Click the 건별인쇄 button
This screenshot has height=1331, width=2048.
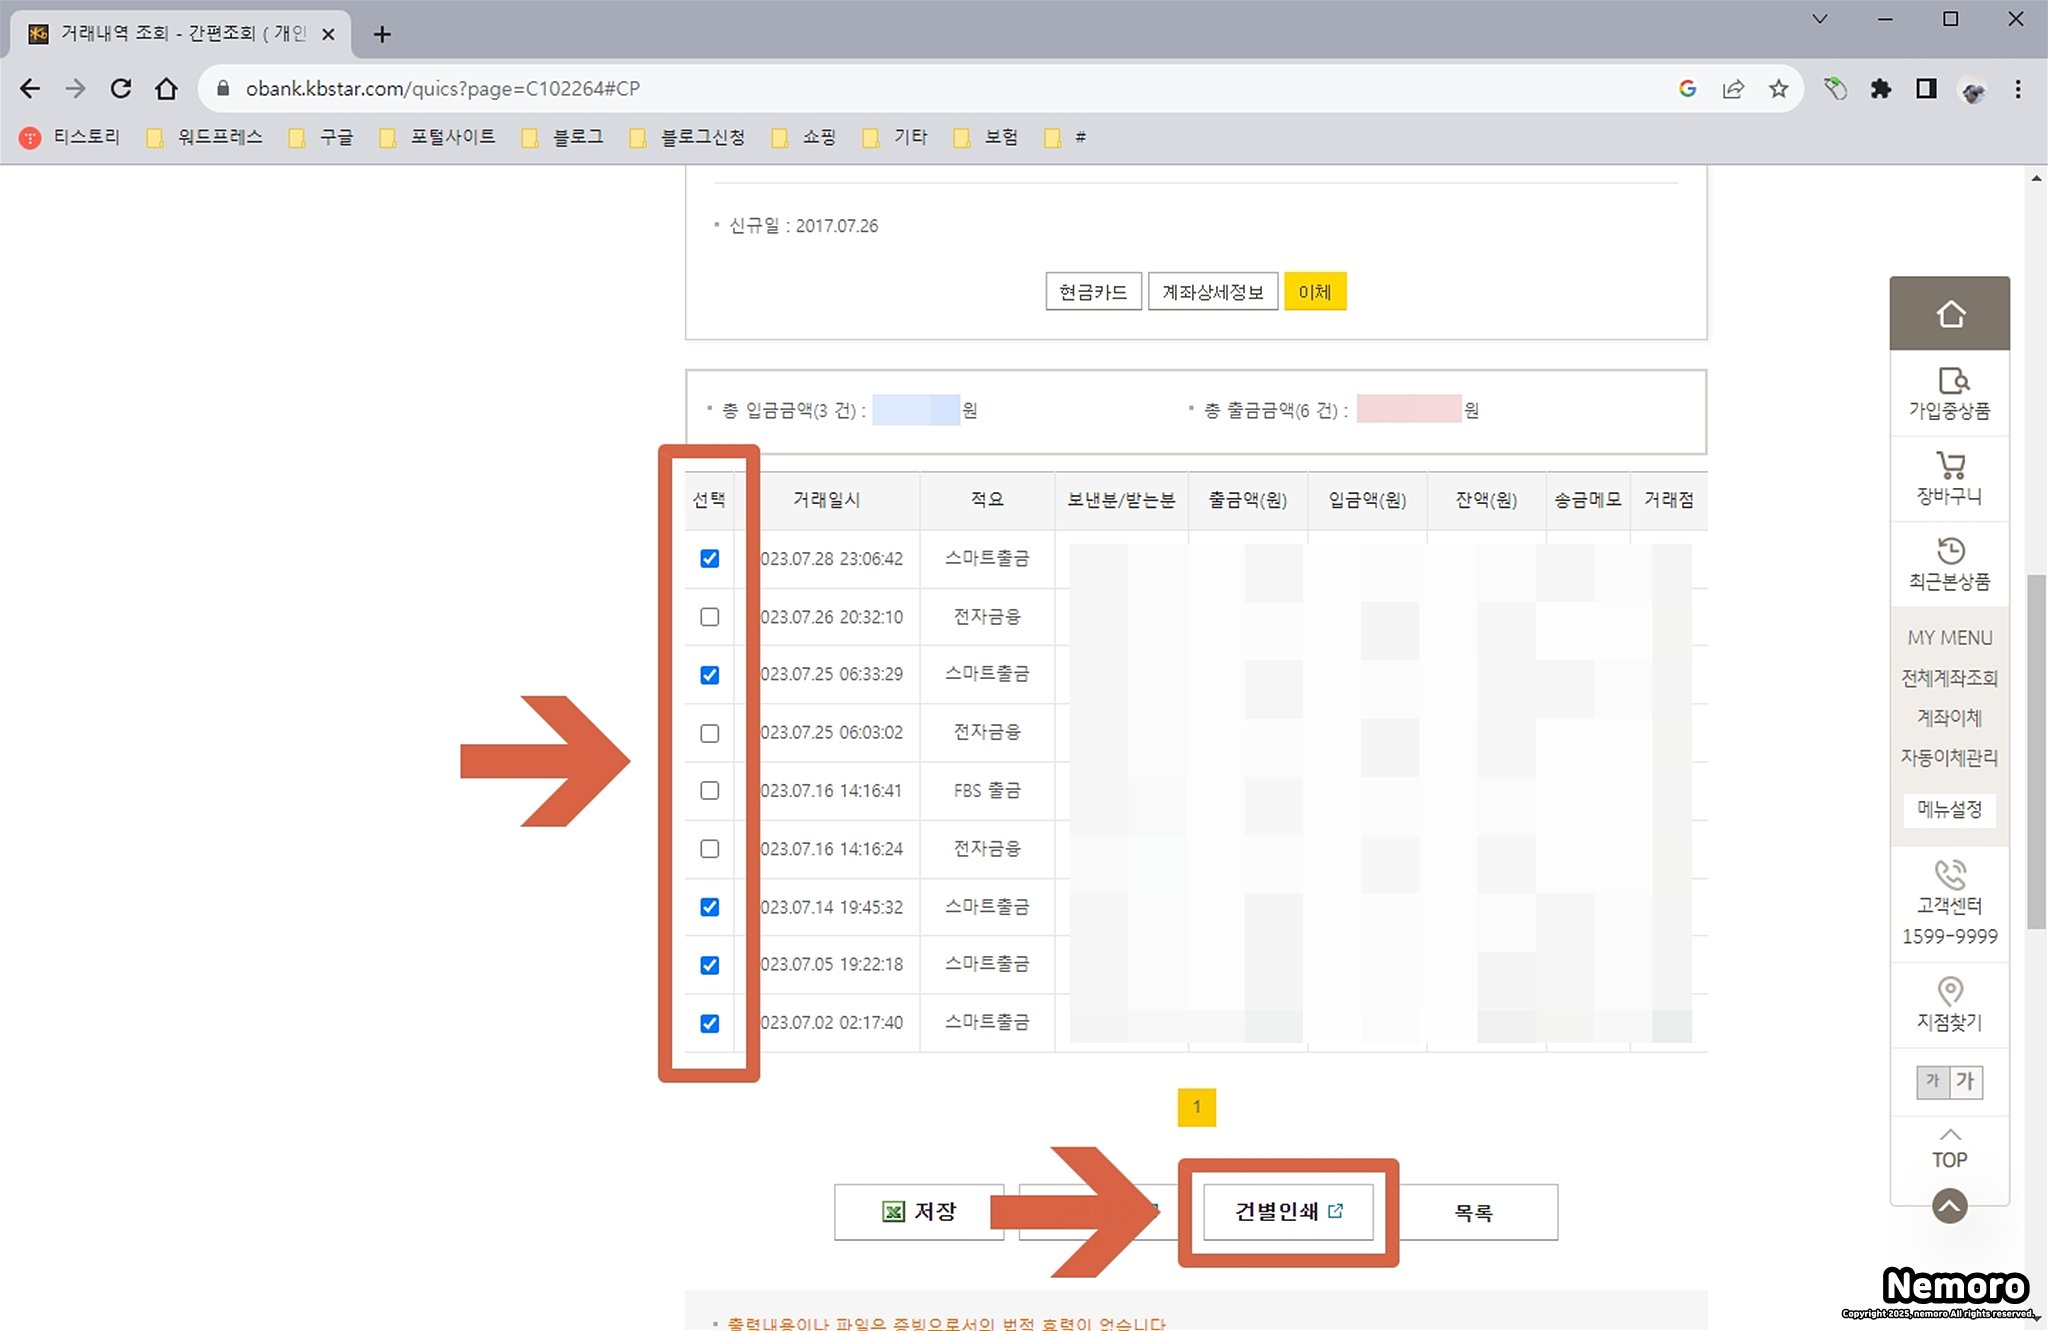[1288, 1212]
